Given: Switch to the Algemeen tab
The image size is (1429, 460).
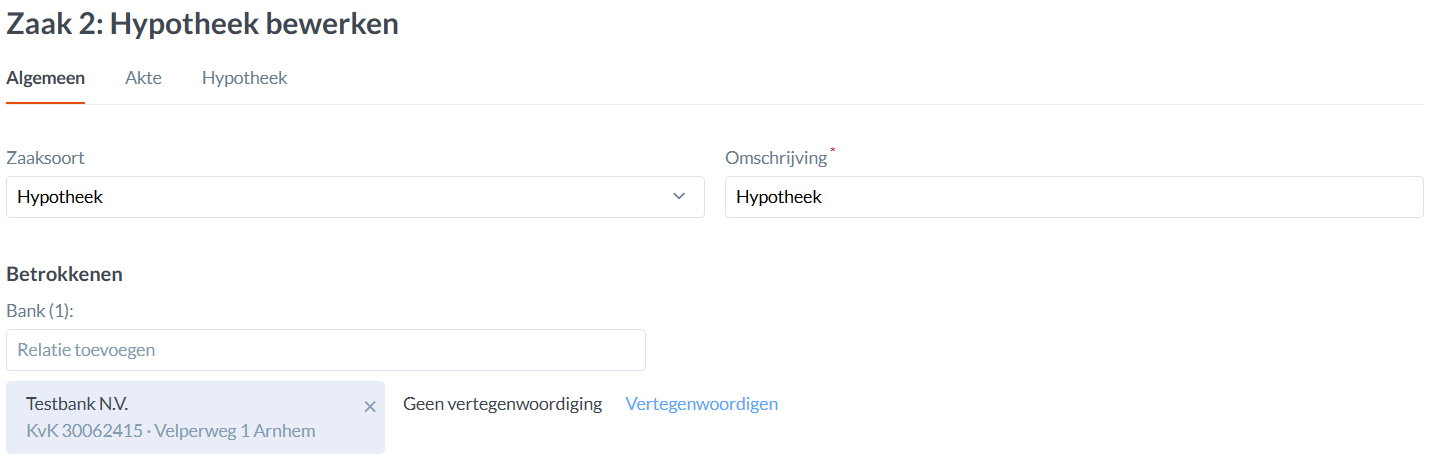Looking at the screenshot, I should pos(46,78).
